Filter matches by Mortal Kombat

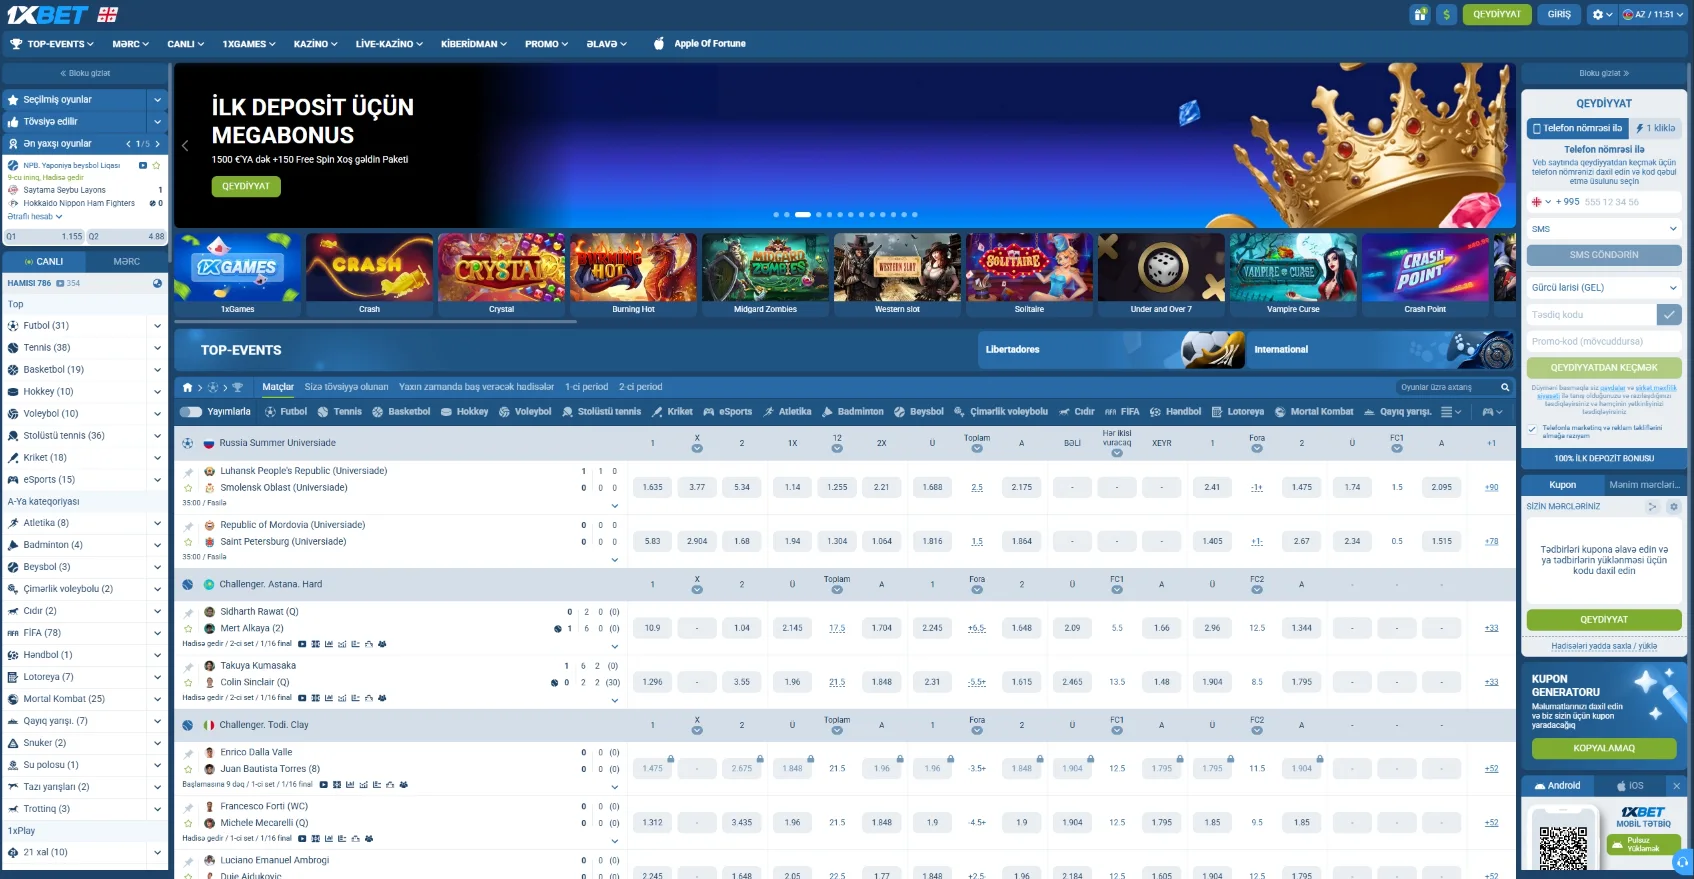click(1313, 412)
